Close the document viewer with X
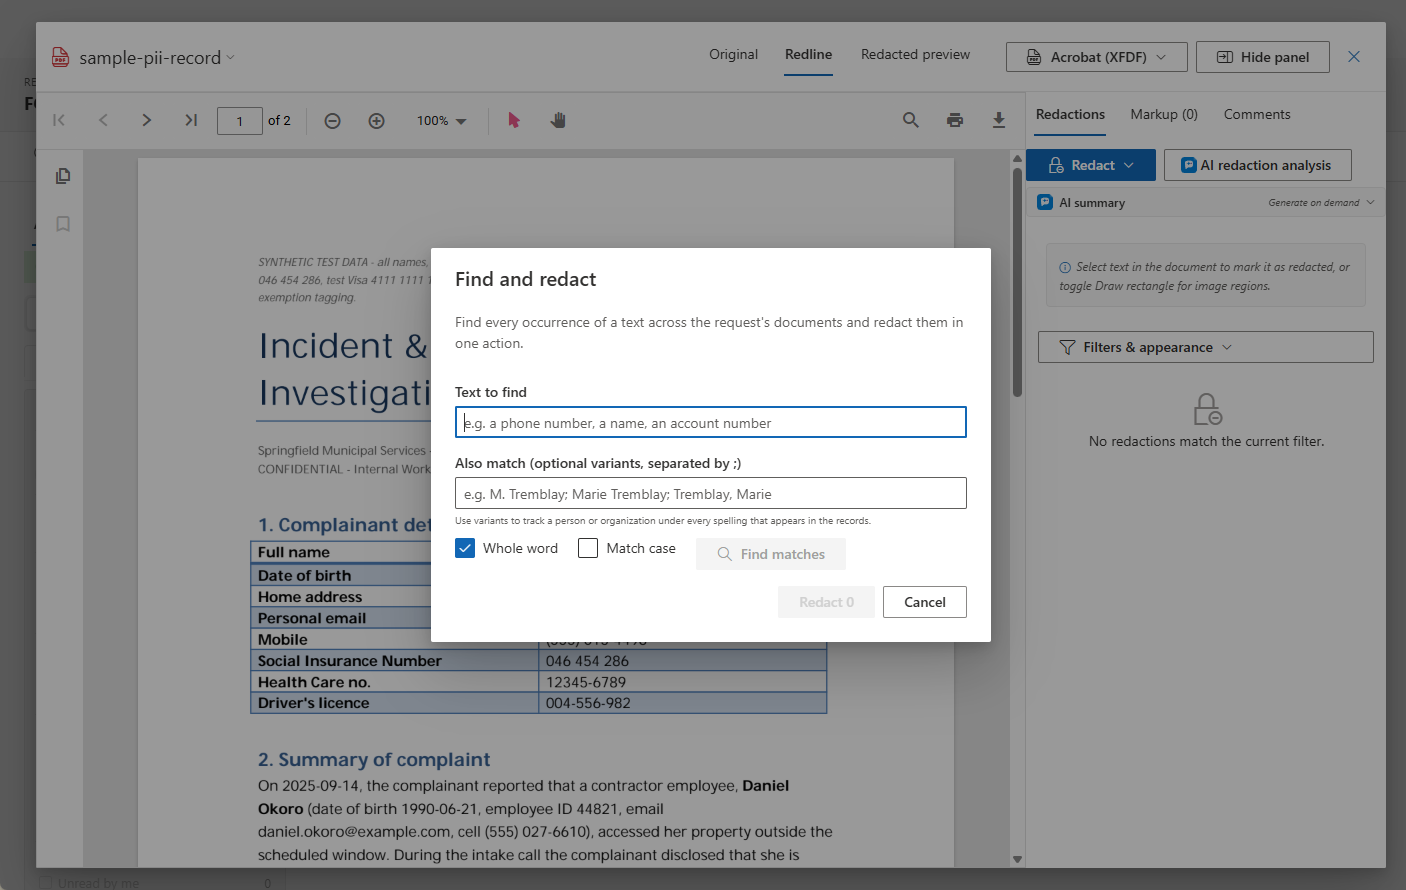Image resolution: width=1406 pixels, height=890 pixels. click(x=1354, y=57)
